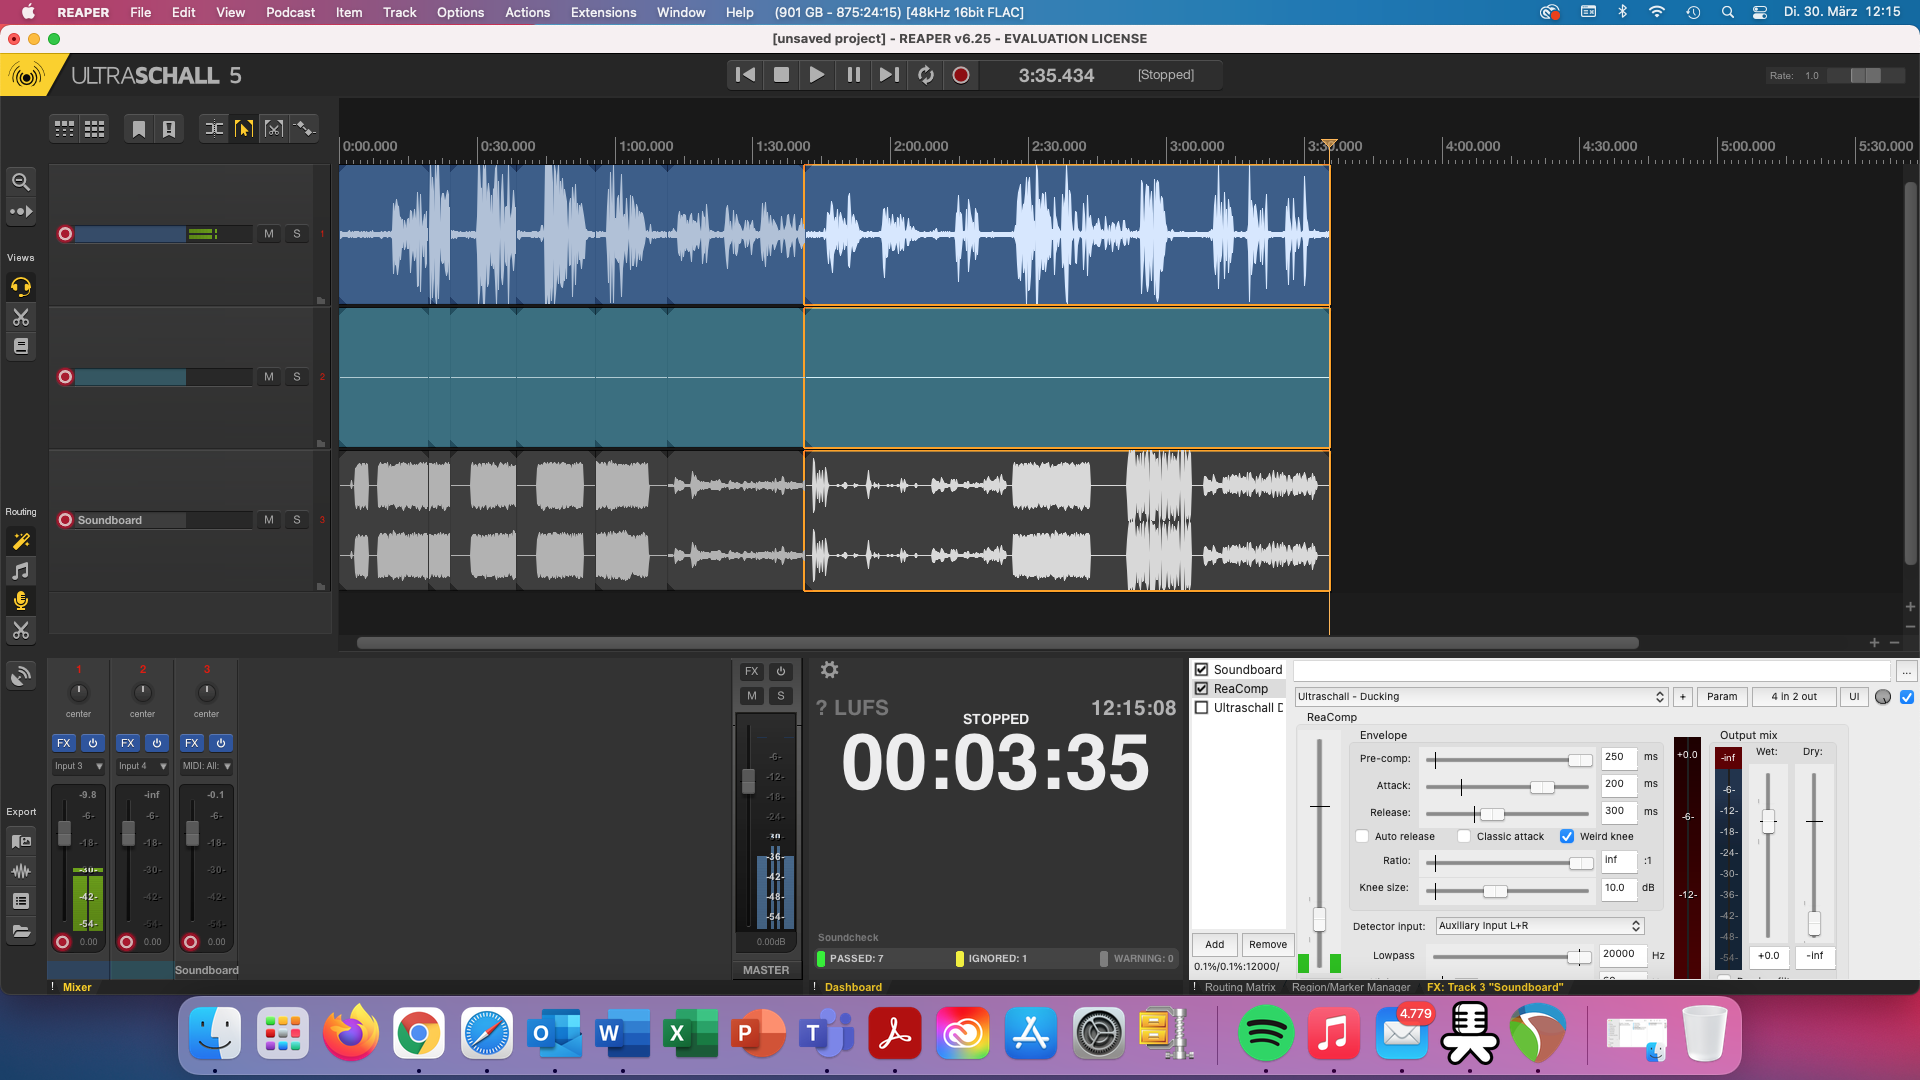Click the Release slider handle
This screenshot has width=1920, height=1080.
coord(1492,814)
